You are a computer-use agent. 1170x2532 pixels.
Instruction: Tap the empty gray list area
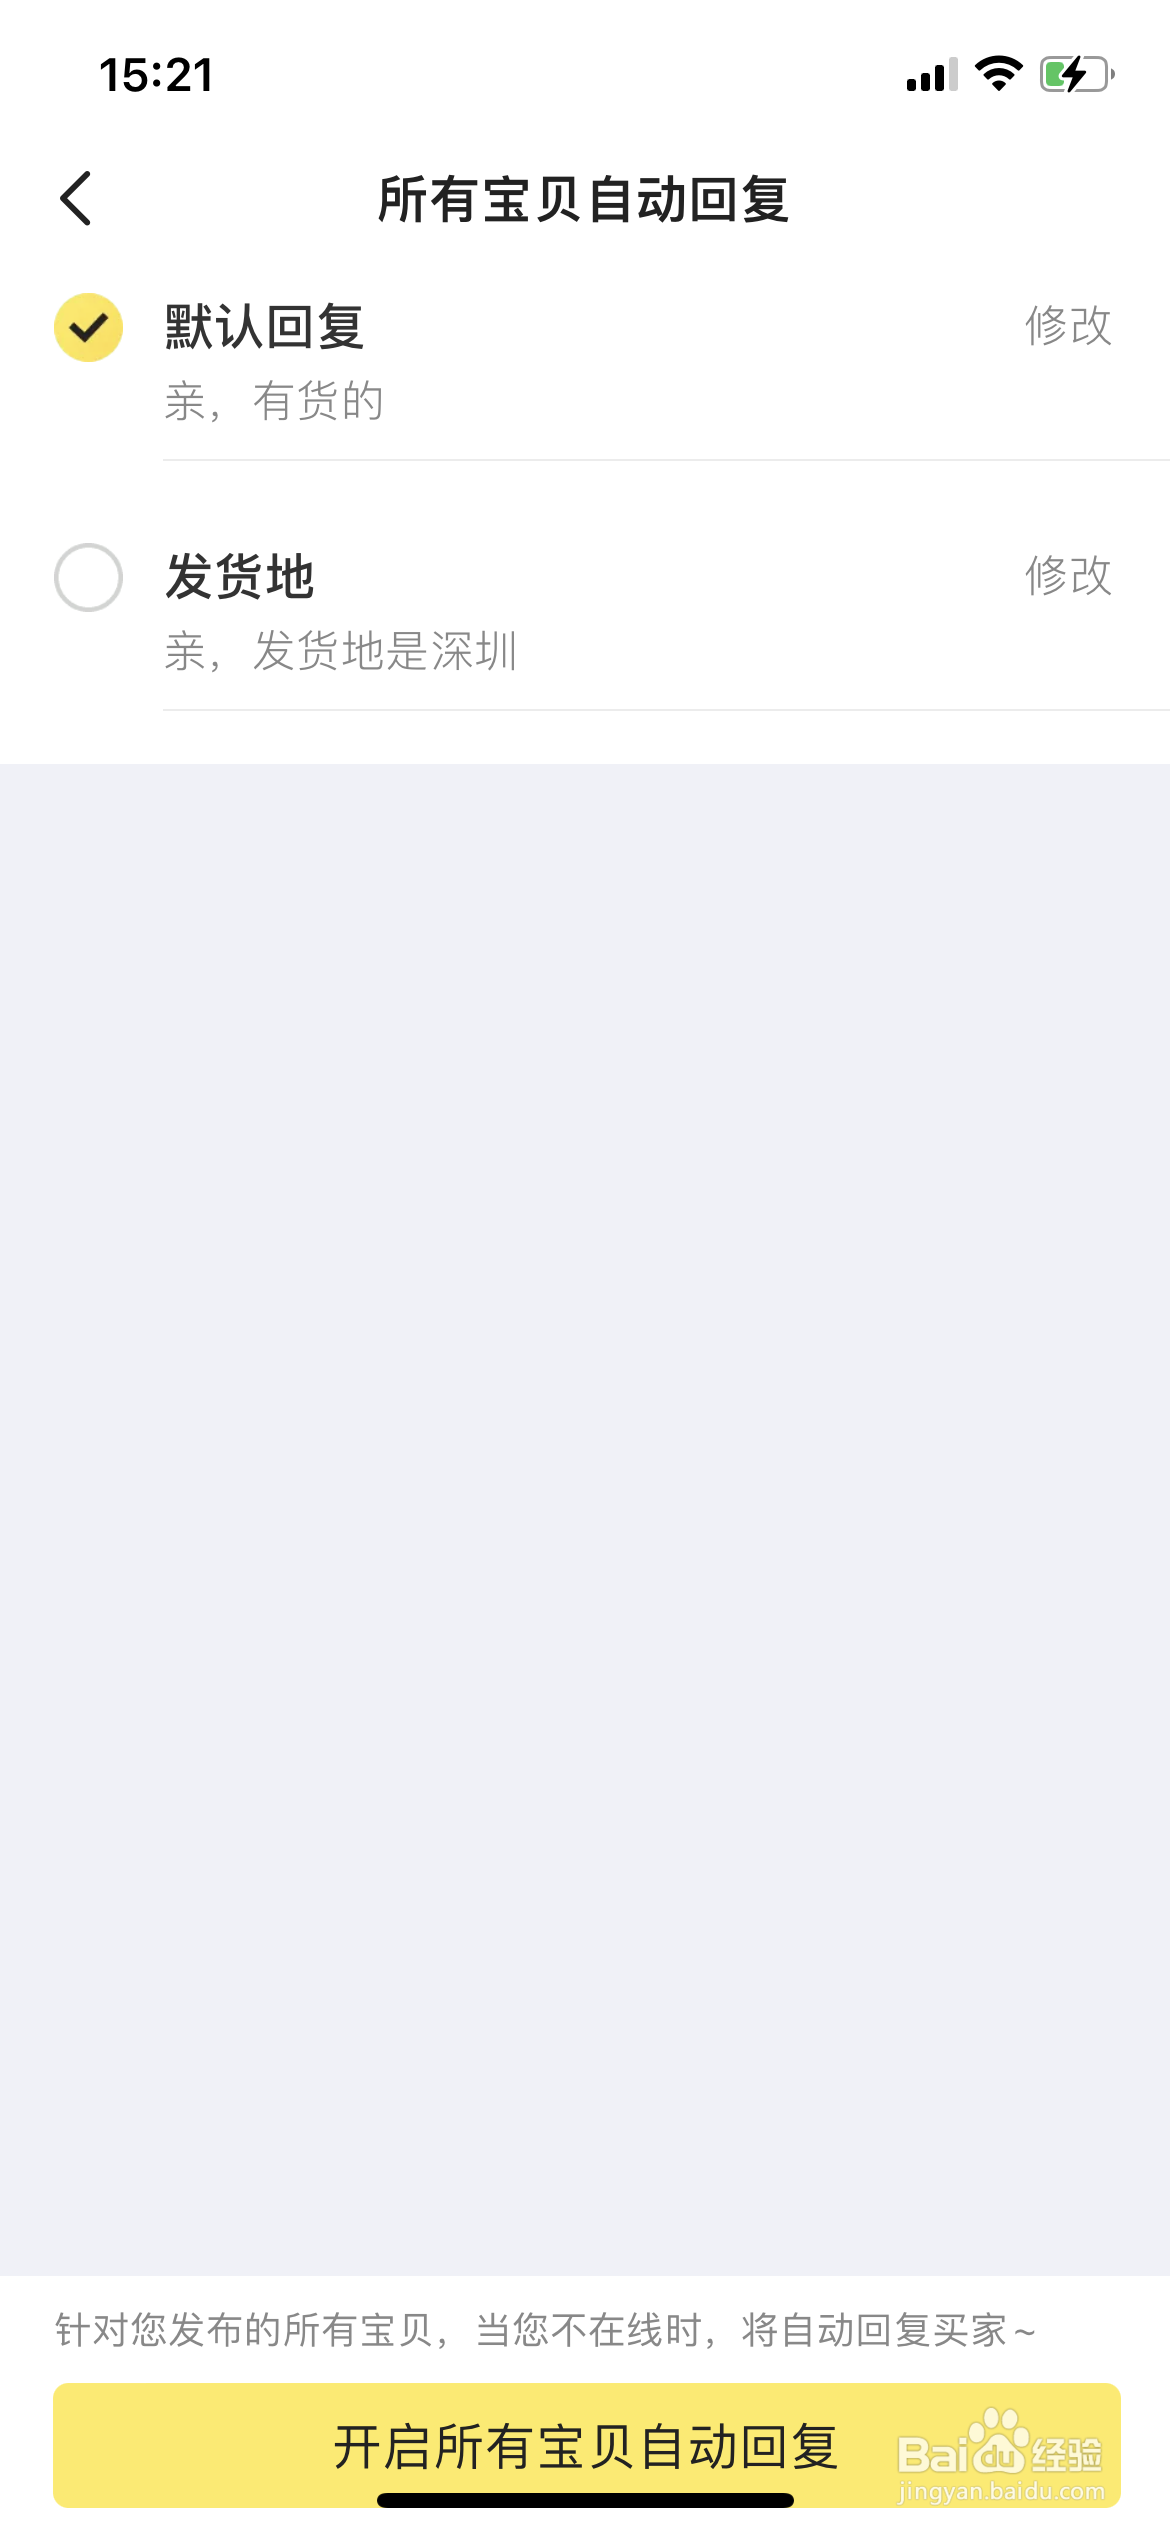[585, 1519]
